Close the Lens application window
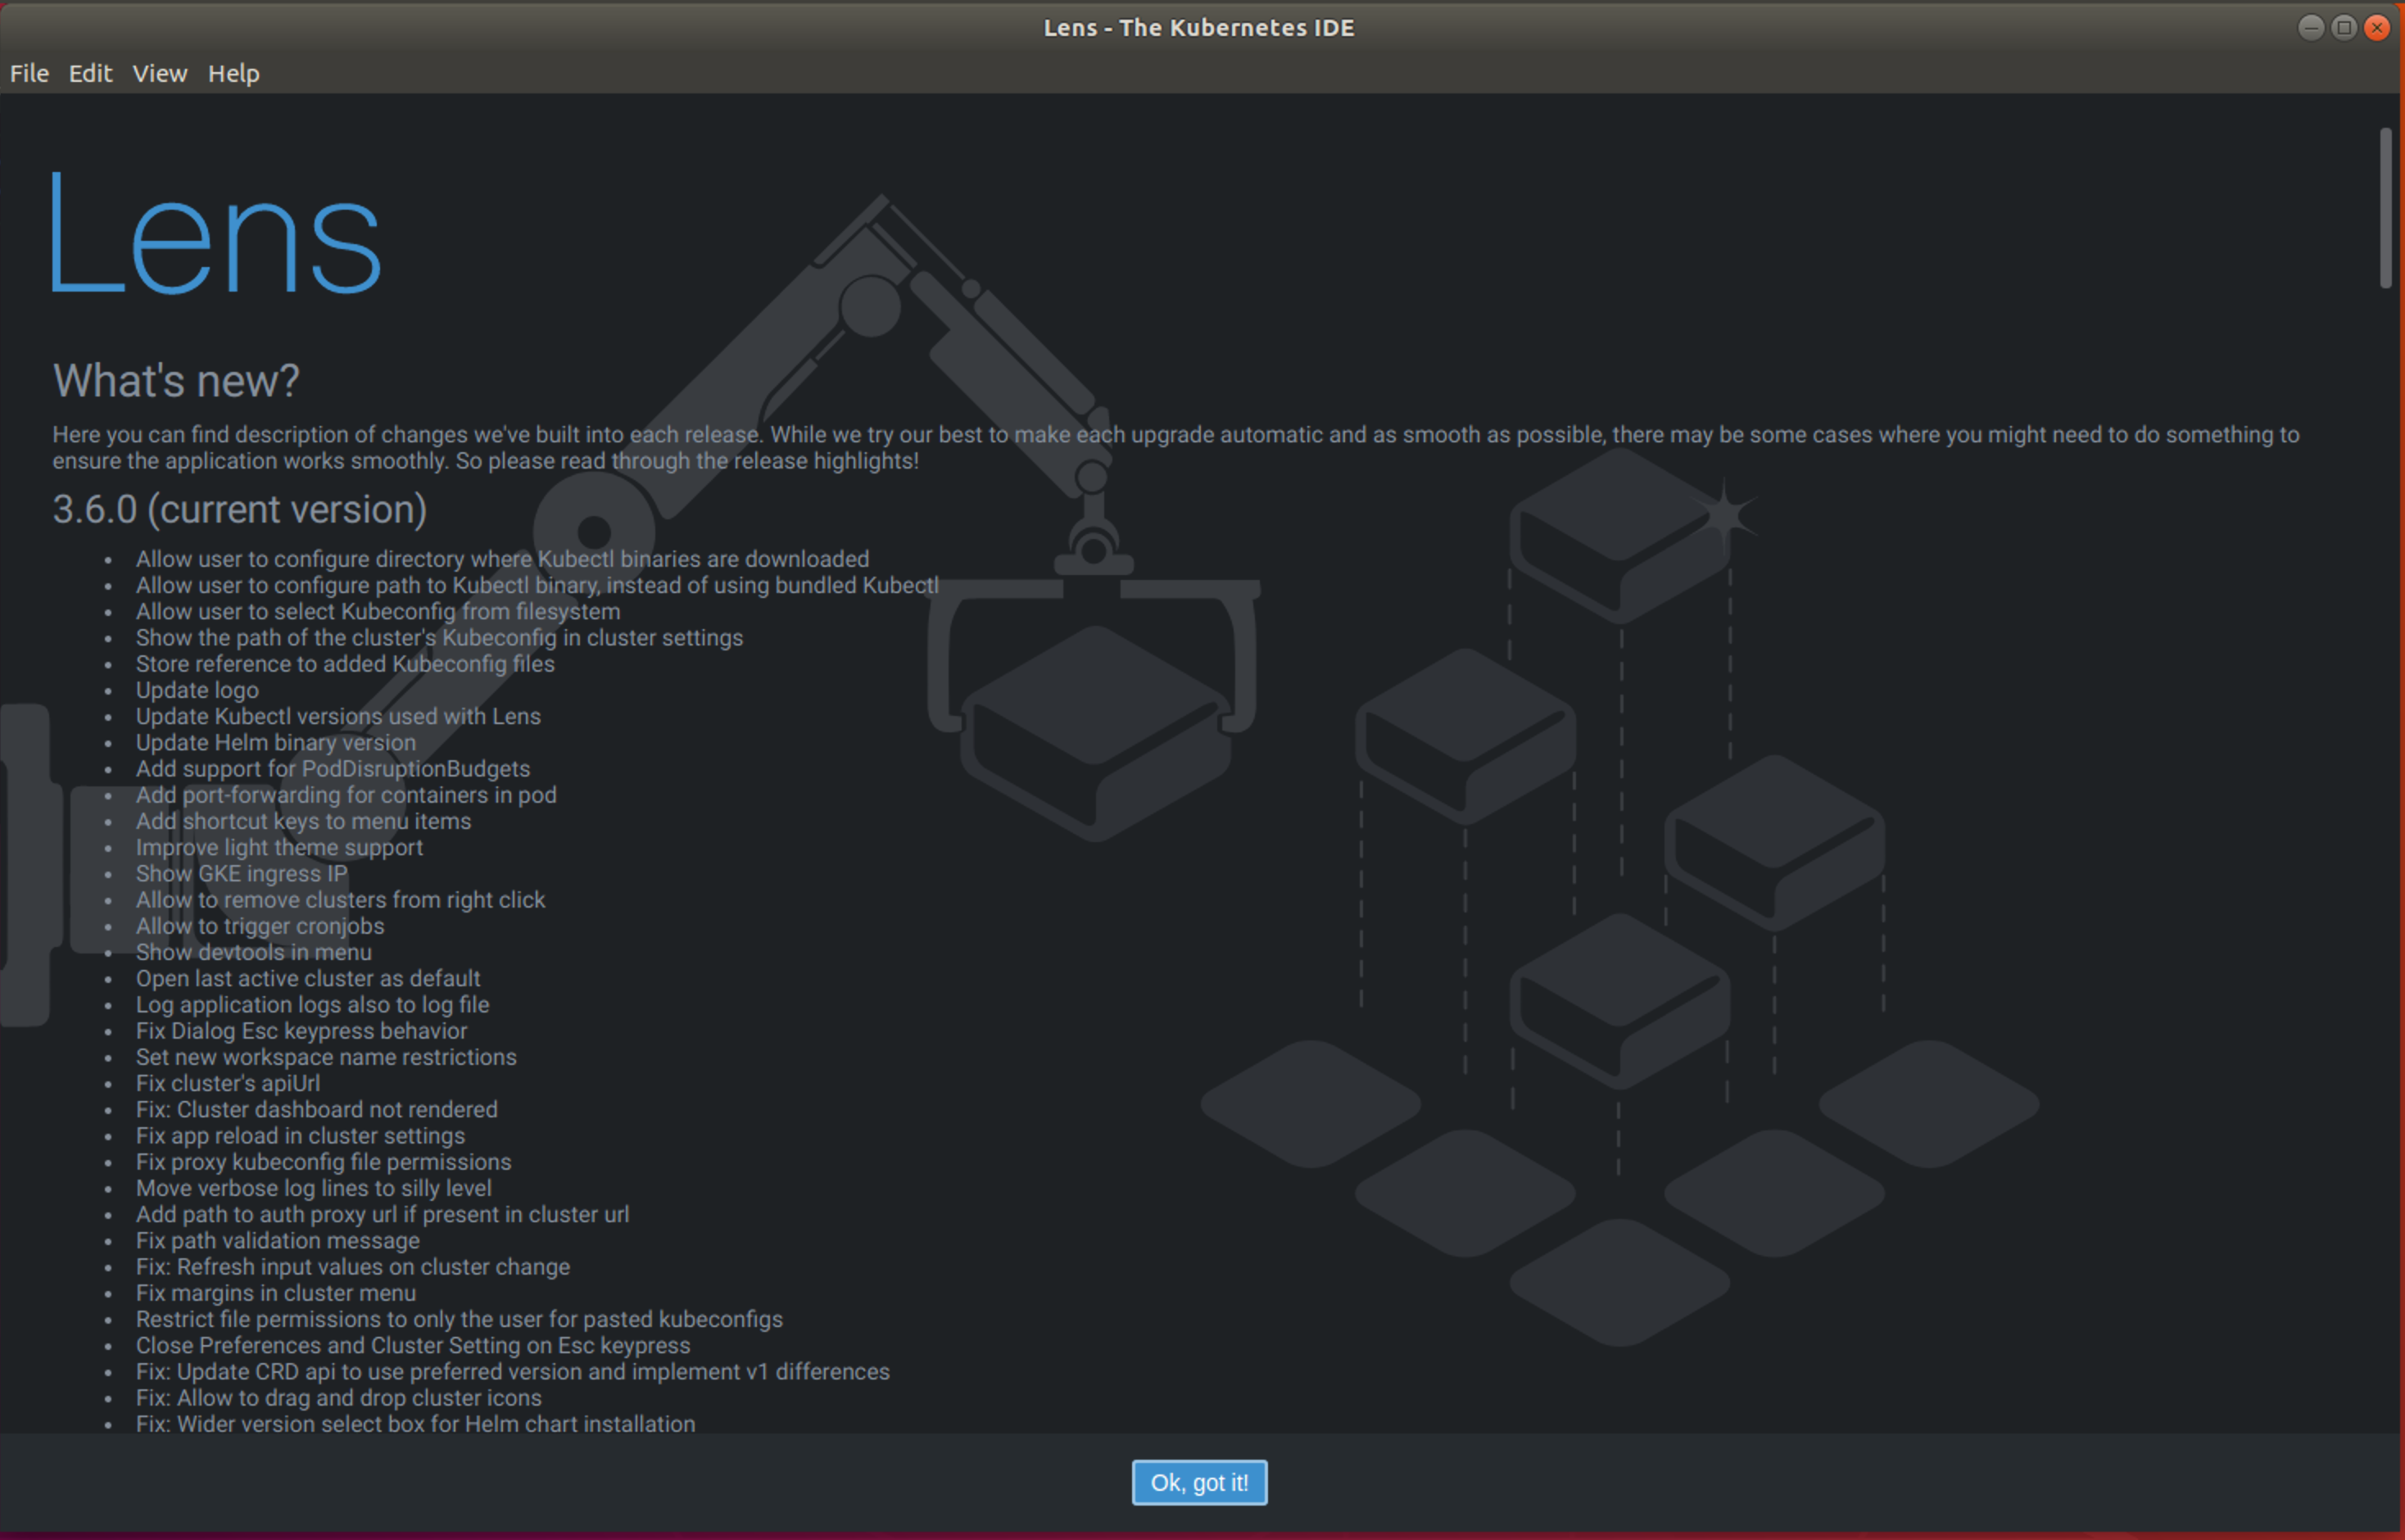The image size is (2405, 1540). tap(2376, 28)
